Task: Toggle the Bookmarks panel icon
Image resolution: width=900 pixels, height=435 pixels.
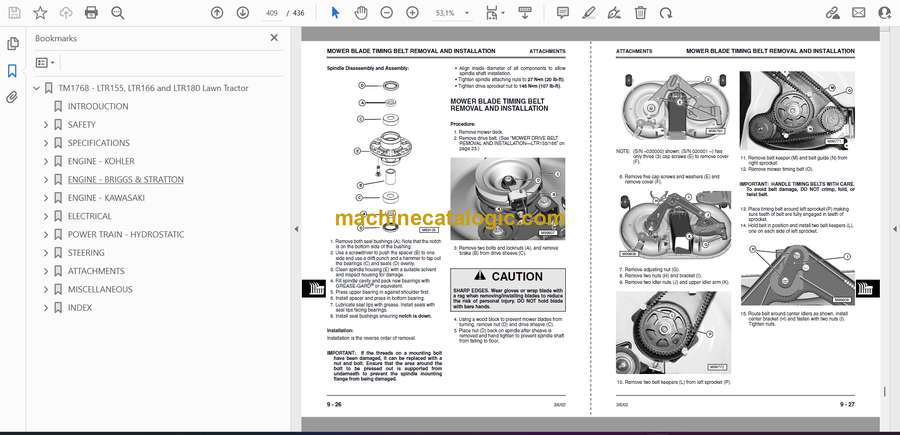Action: coord(12,71)
